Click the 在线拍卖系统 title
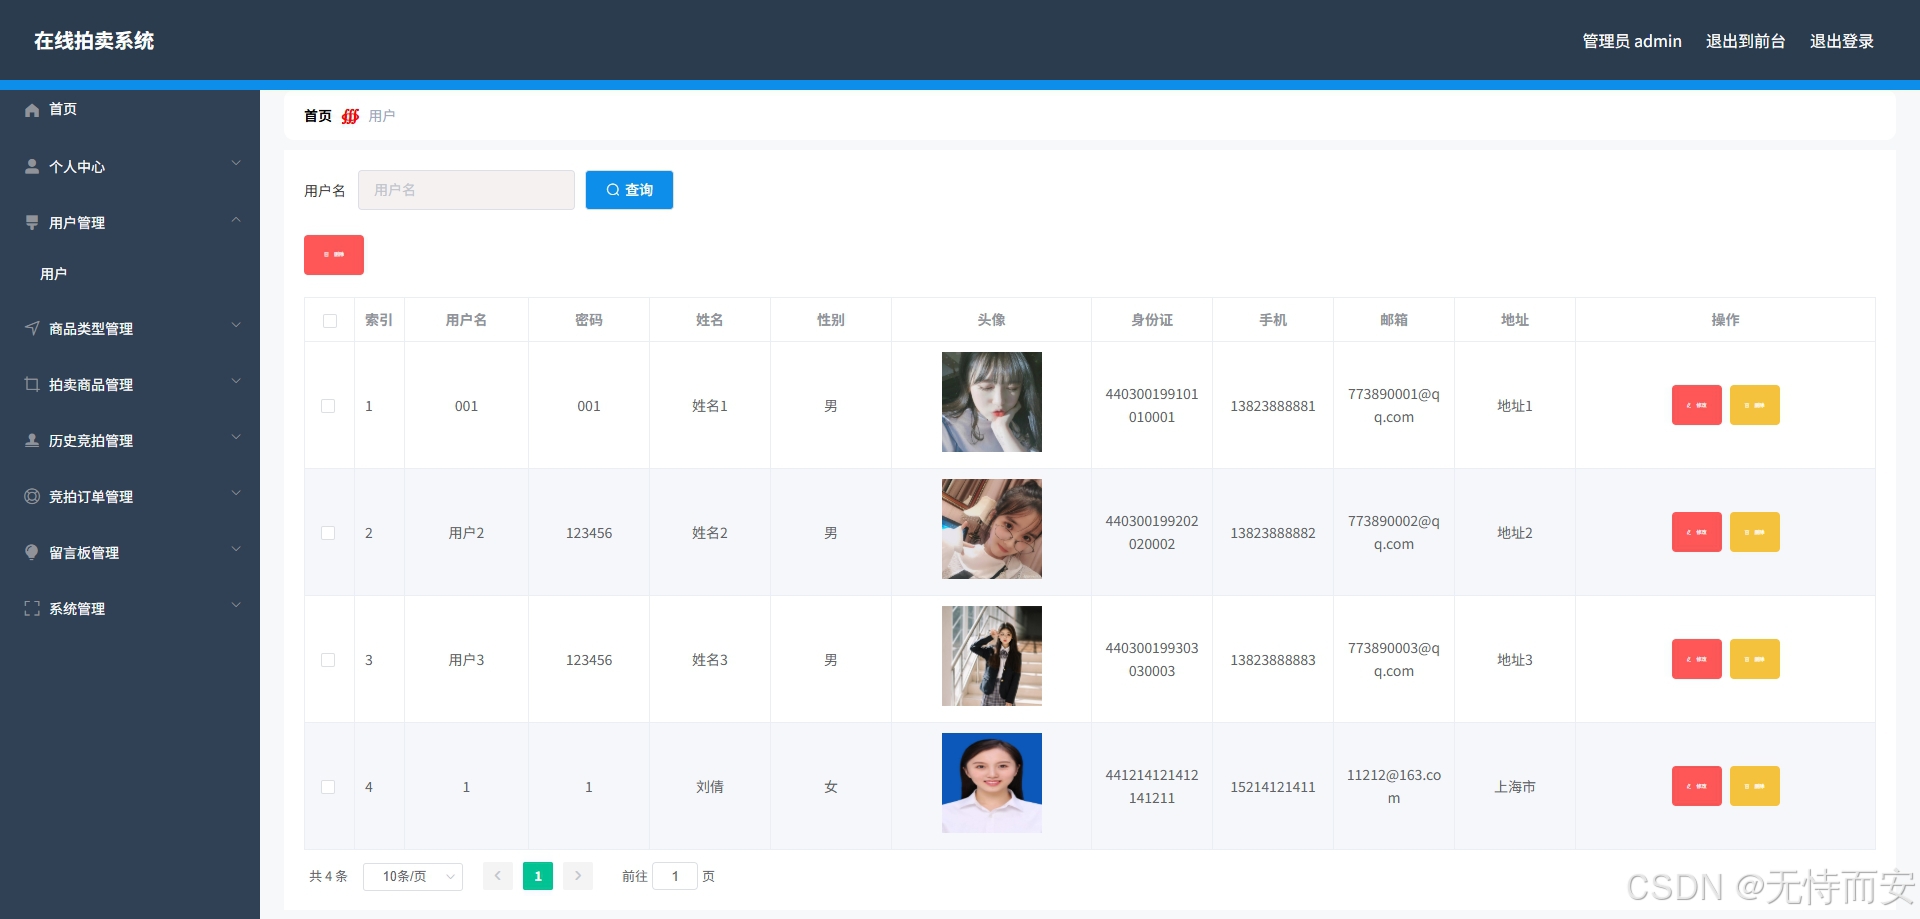Image resolution: width=1920 pixels, height=919 pixels. coord(94,41)
